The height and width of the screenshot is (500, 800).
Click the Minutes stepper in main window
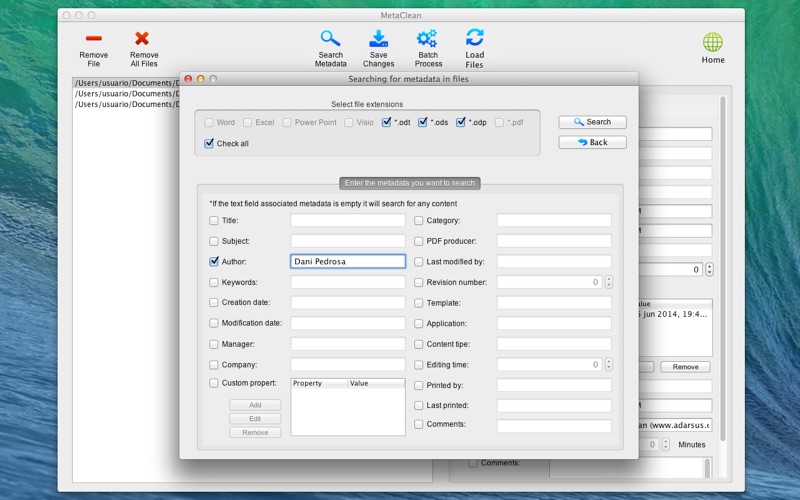point(665,444)
